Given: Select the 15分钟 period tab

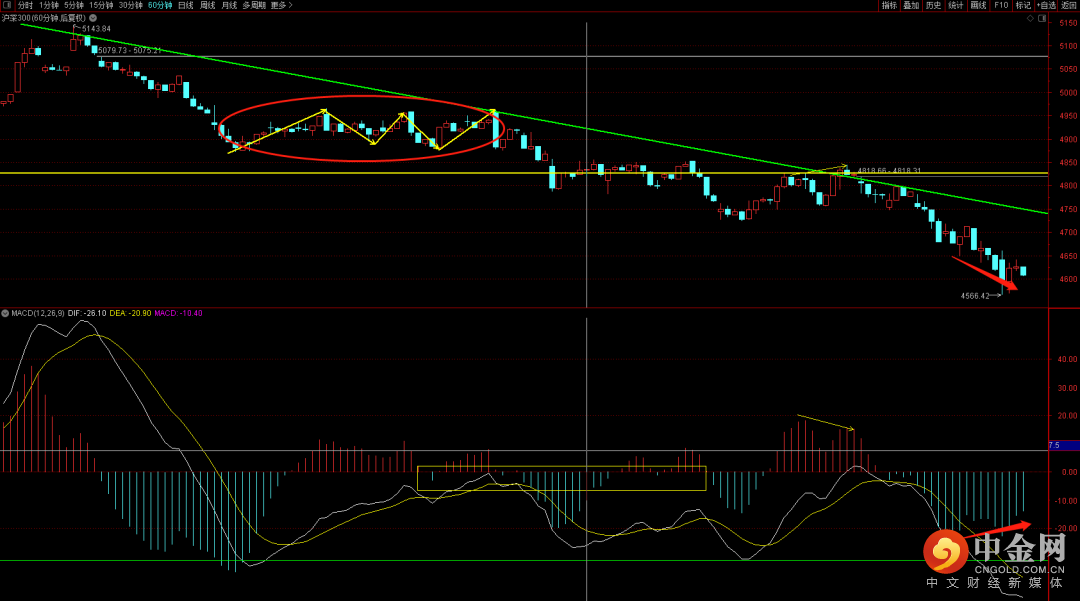Looking at the screenshot, I should [x=101, y=5].
